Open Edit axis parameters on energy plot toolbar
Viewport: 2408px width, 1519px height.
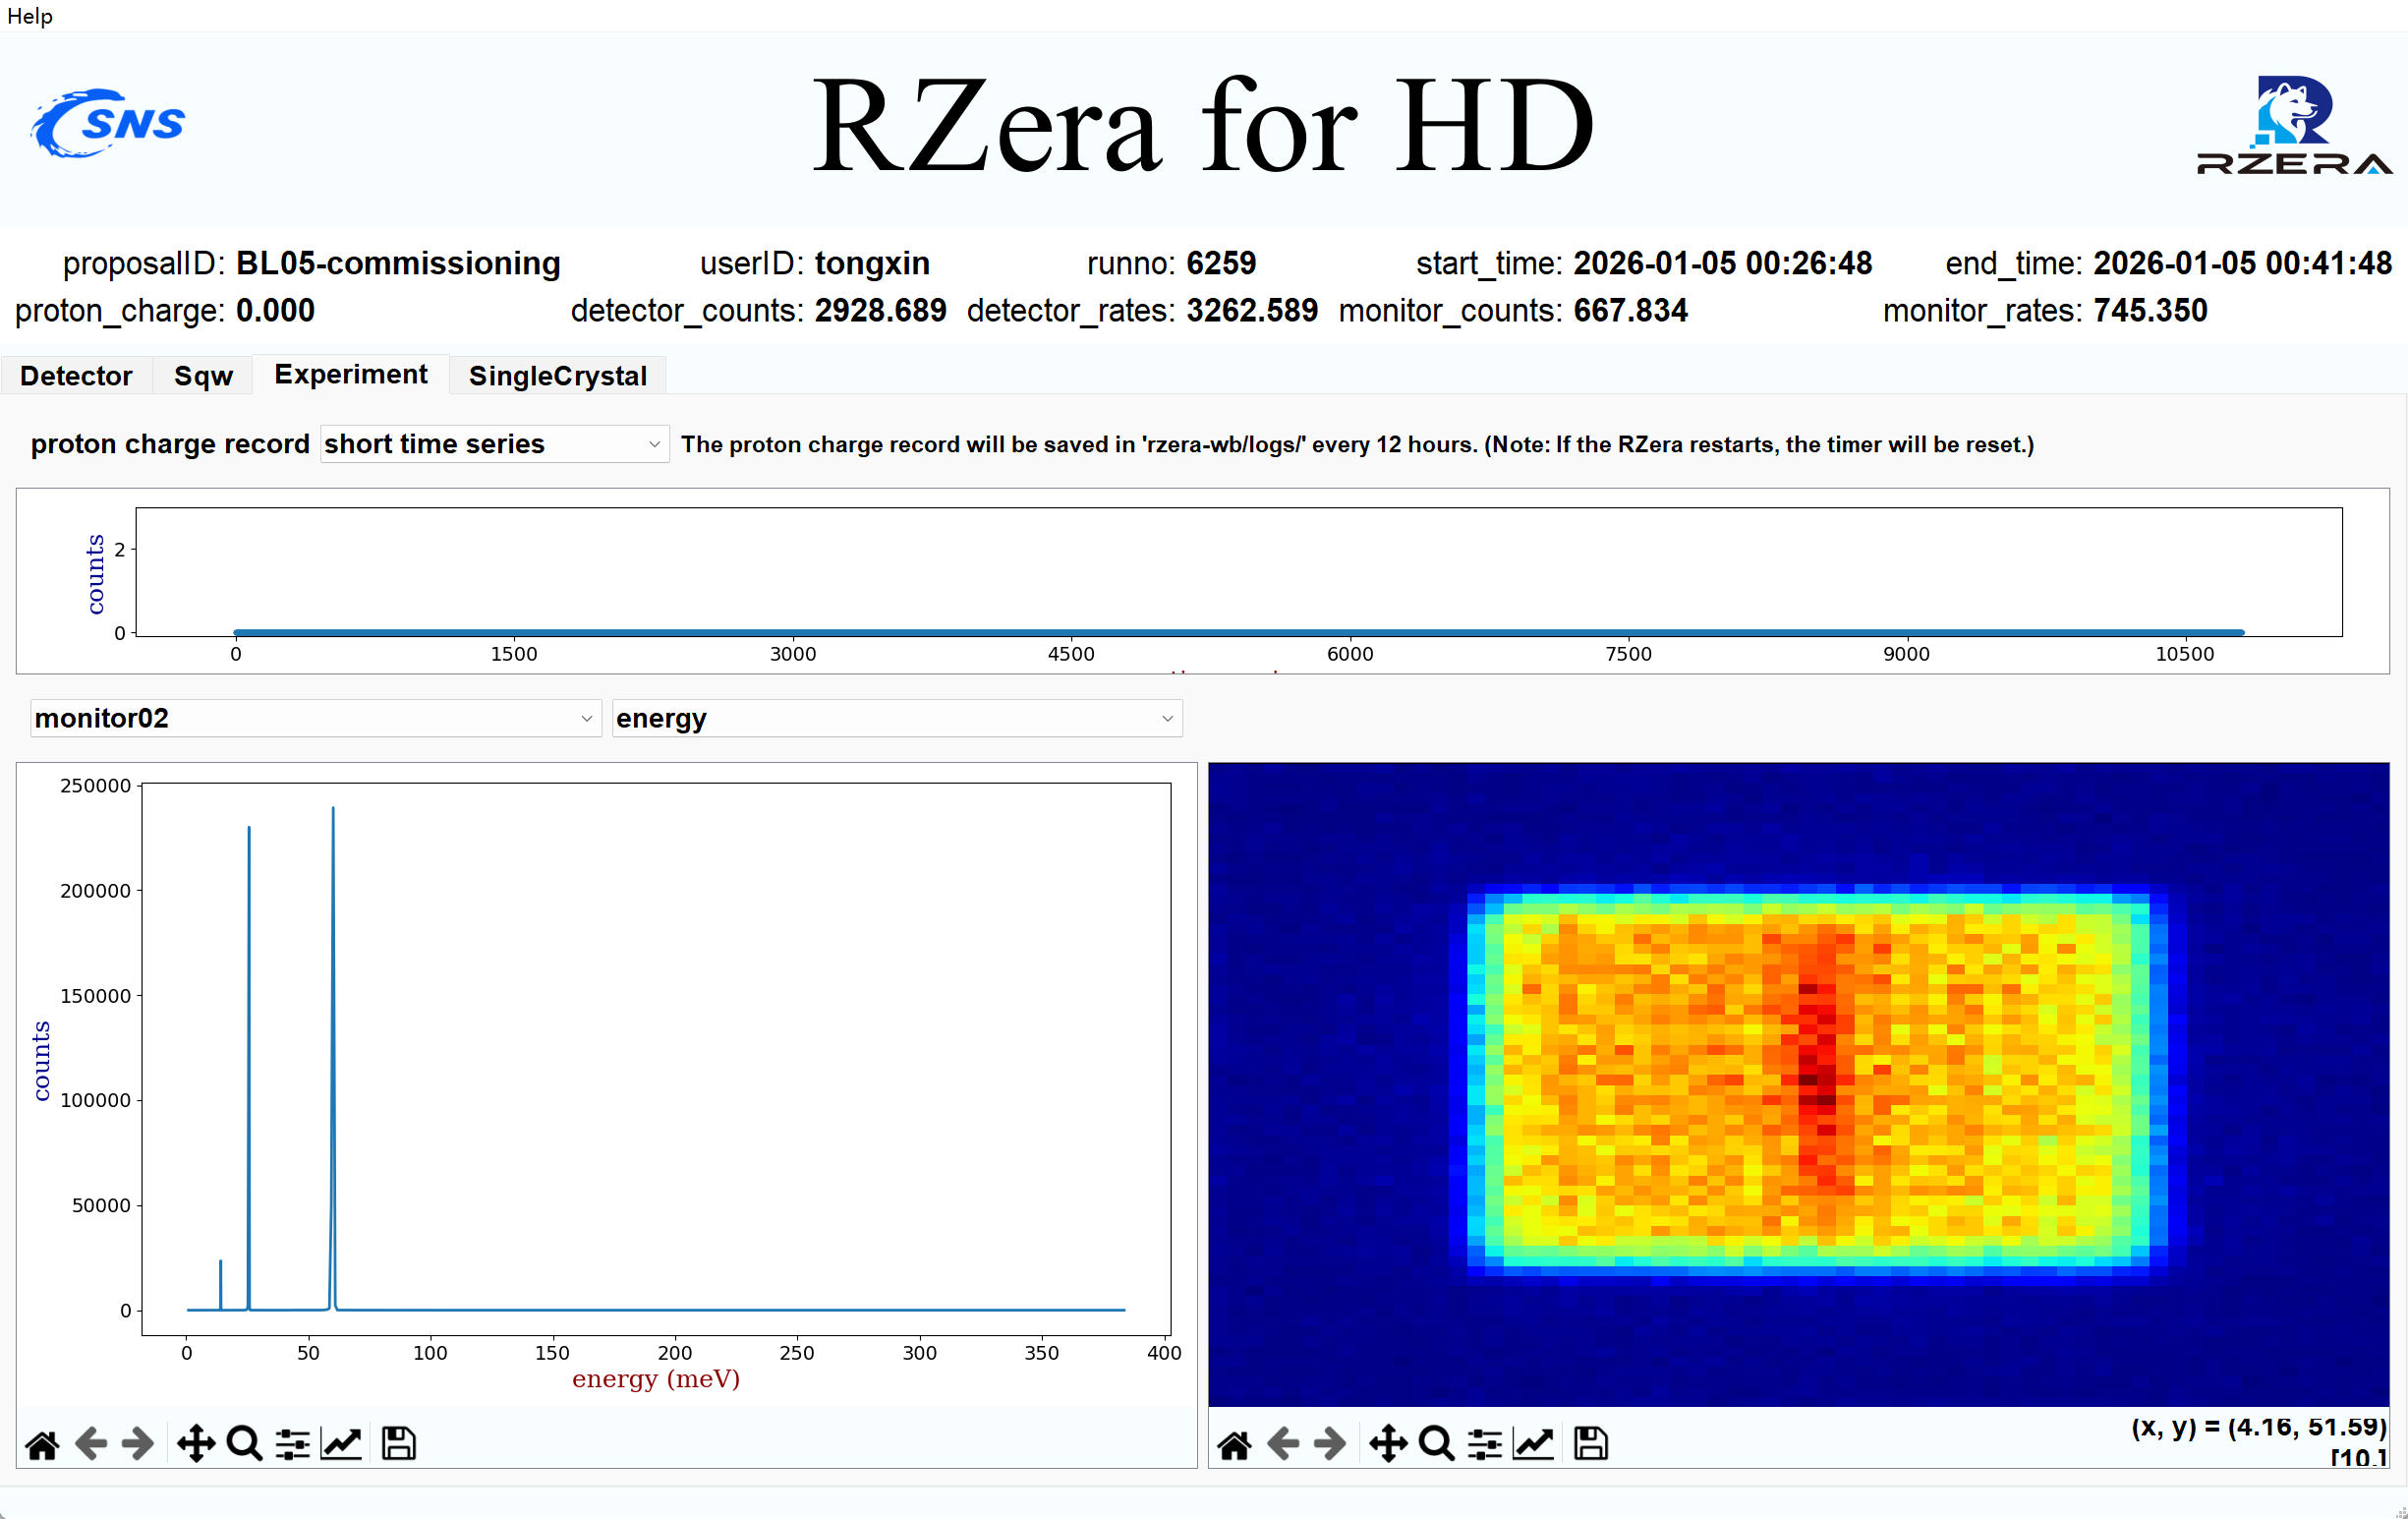(x=341, y=1444)
